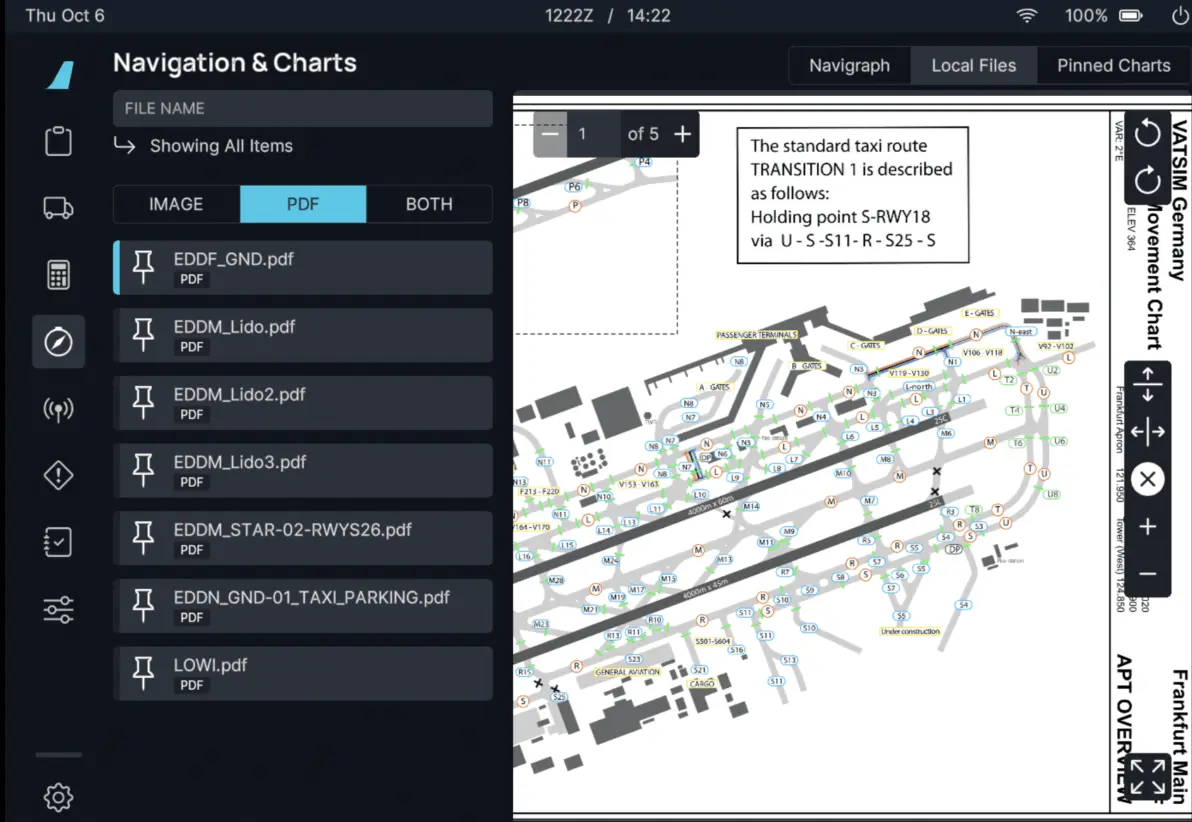Click the page number 1 field

pyautogui.click(x=593, y=135)
